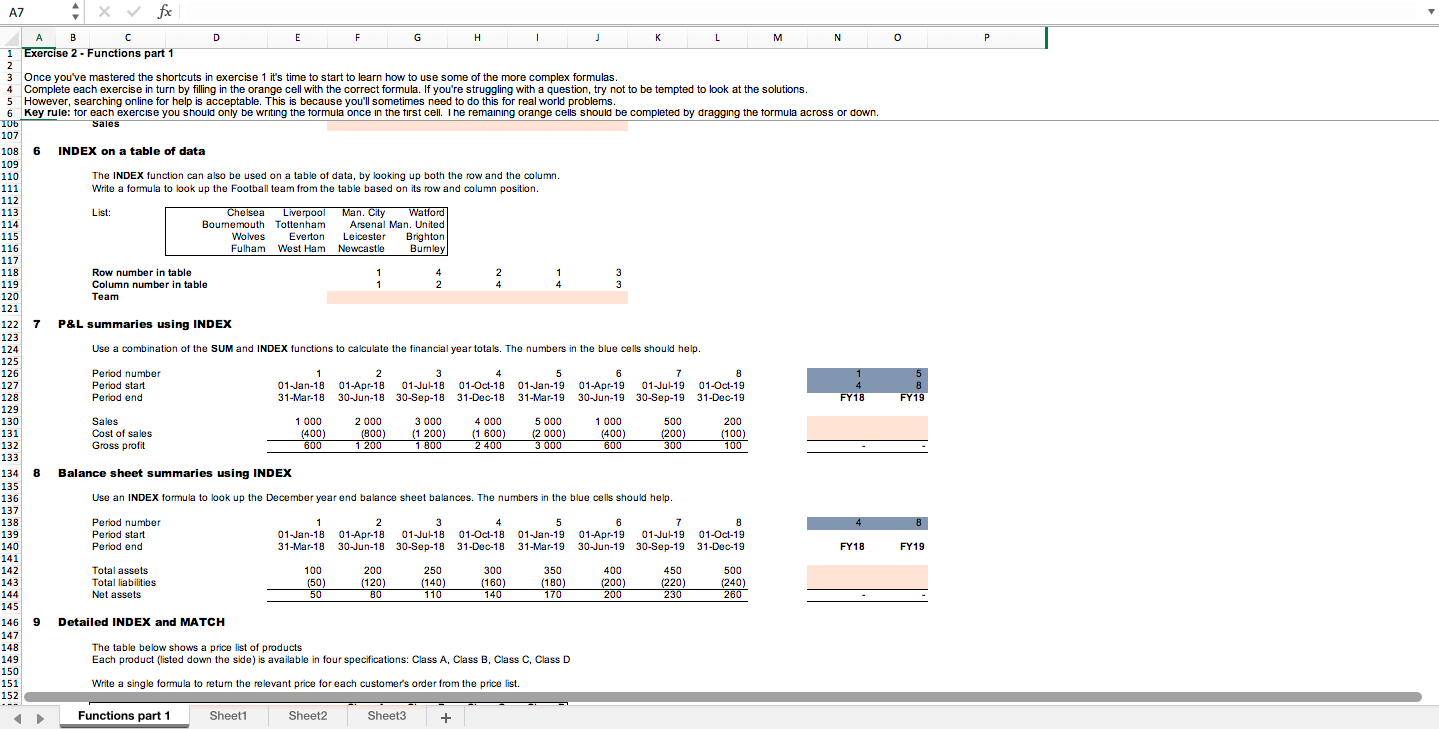
Task: Click the 'Detailed INDEX and MATCH' heading
Action: click(141, 622)
